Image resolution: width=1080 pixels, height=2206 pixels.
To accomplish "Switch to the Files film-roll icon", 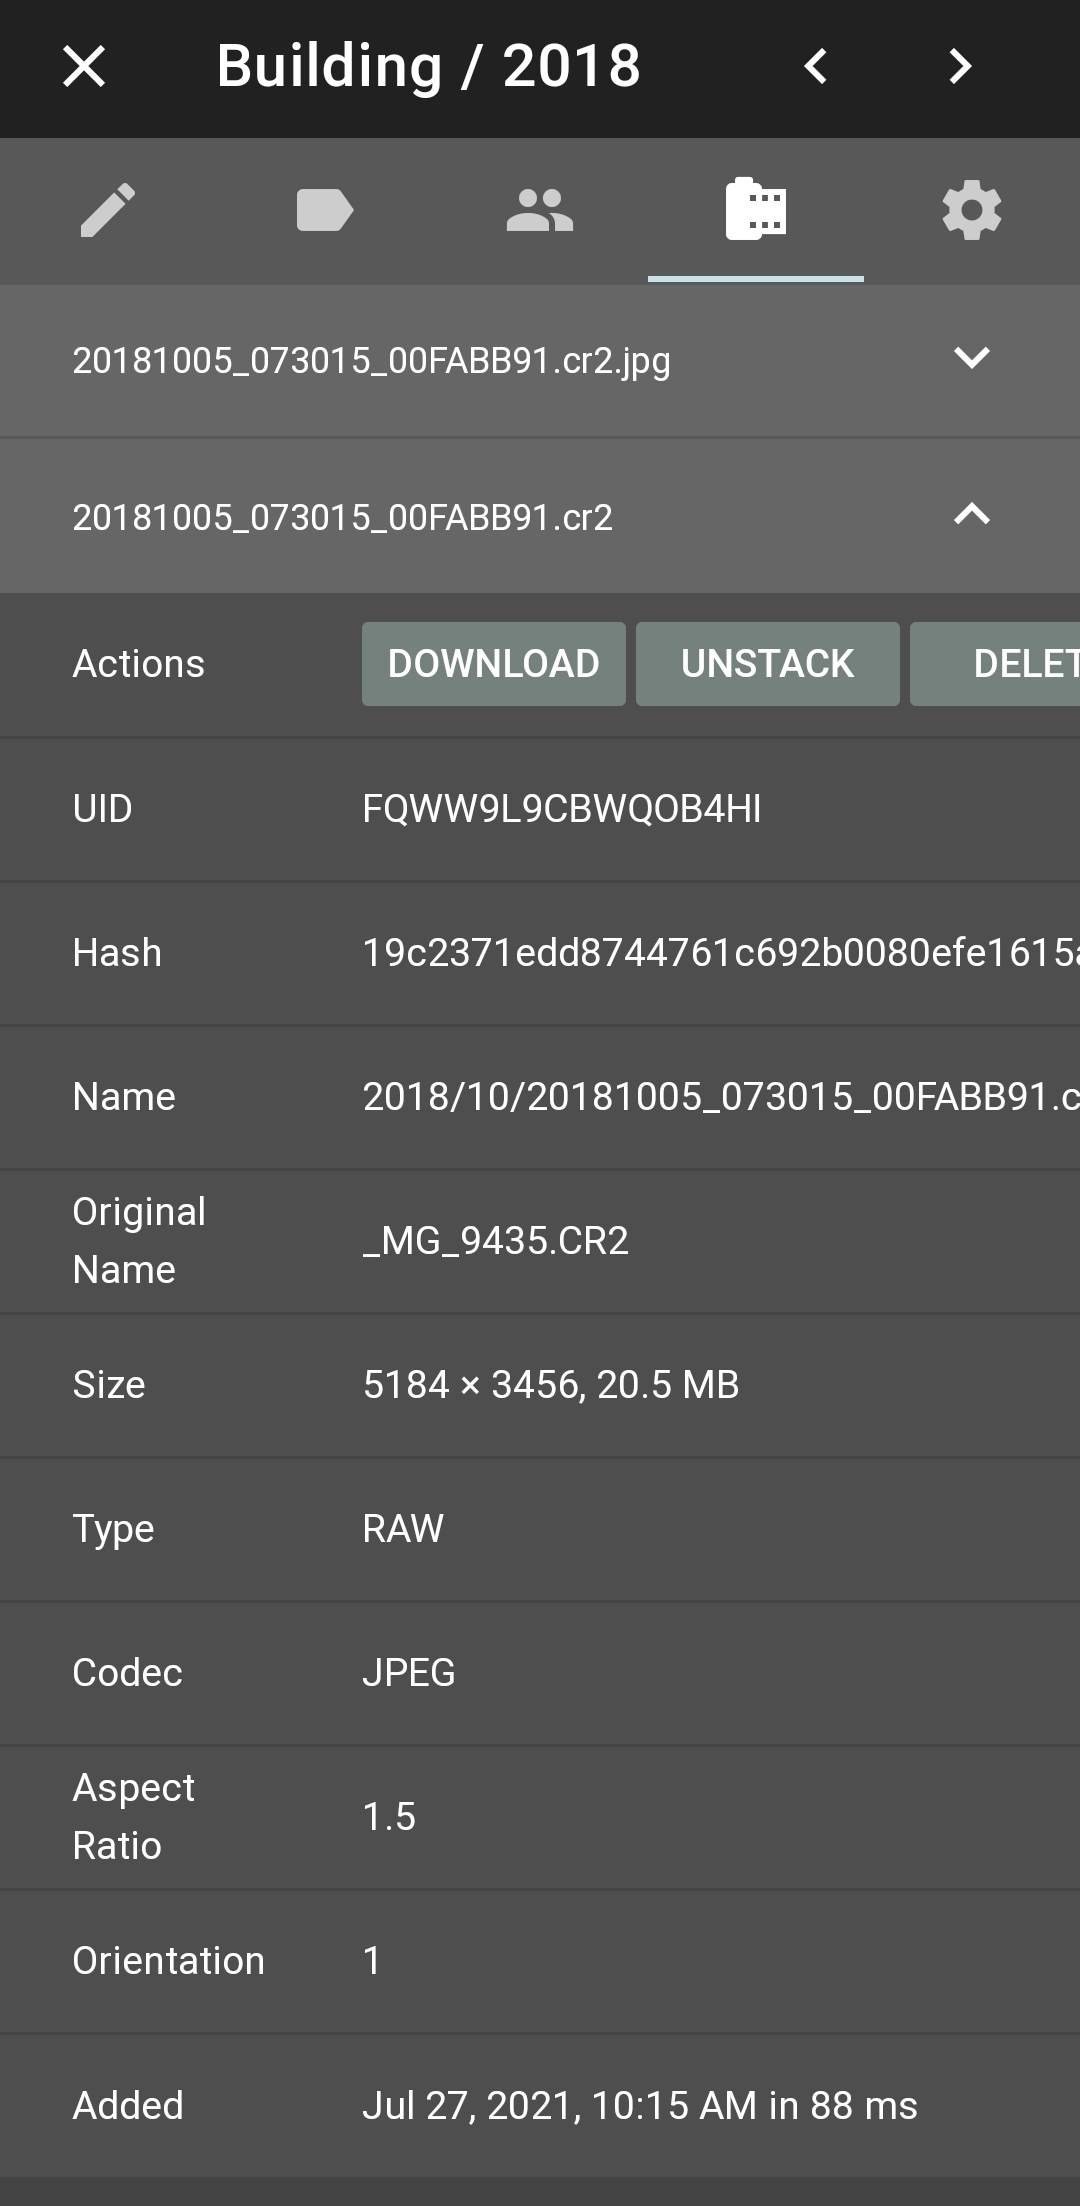I will click(x=756, y=211).
